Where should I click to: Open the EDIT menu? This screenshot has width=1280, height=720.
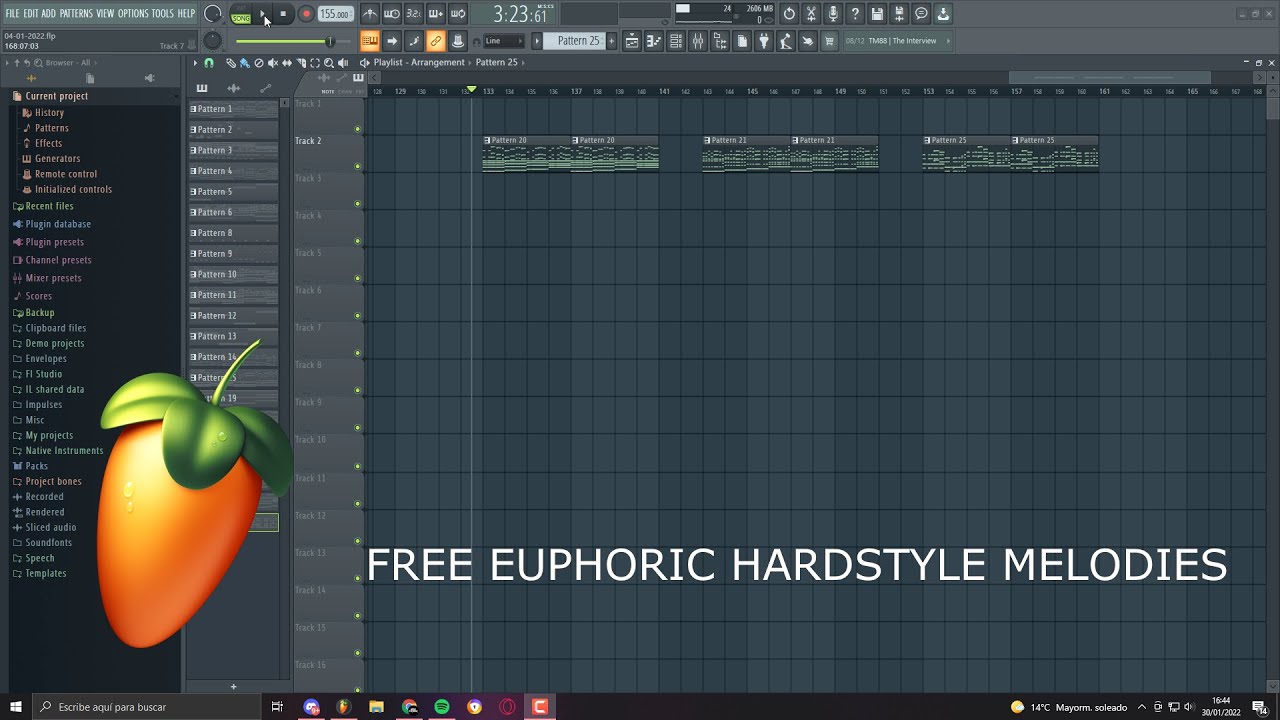(x=31, y=13)
